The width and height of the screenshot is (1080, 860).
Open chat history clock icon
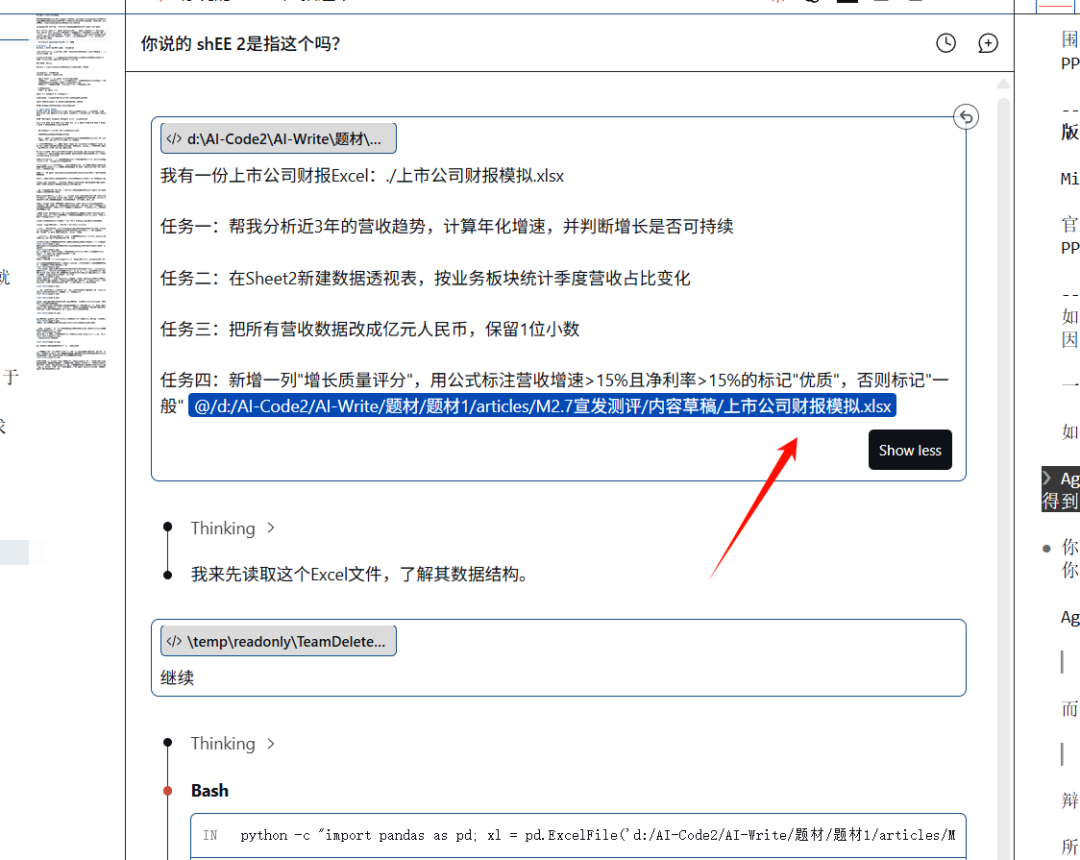point(946,43)
